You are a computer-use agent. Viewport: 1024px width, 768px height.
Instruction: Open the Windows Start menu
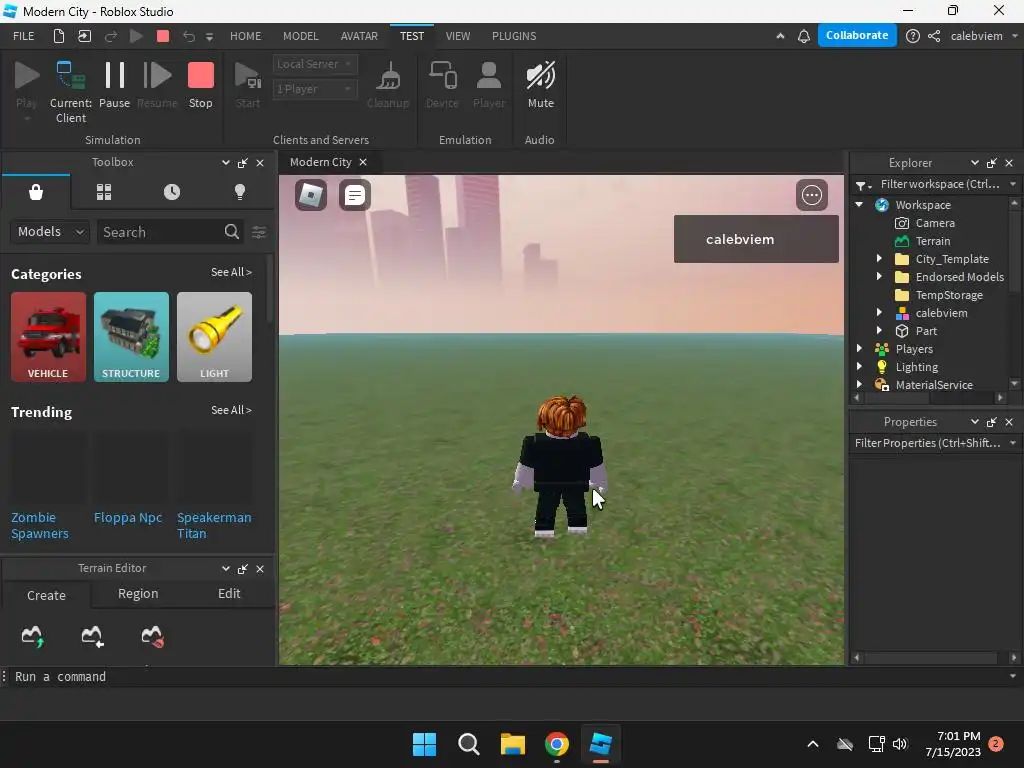pos(424,744)
